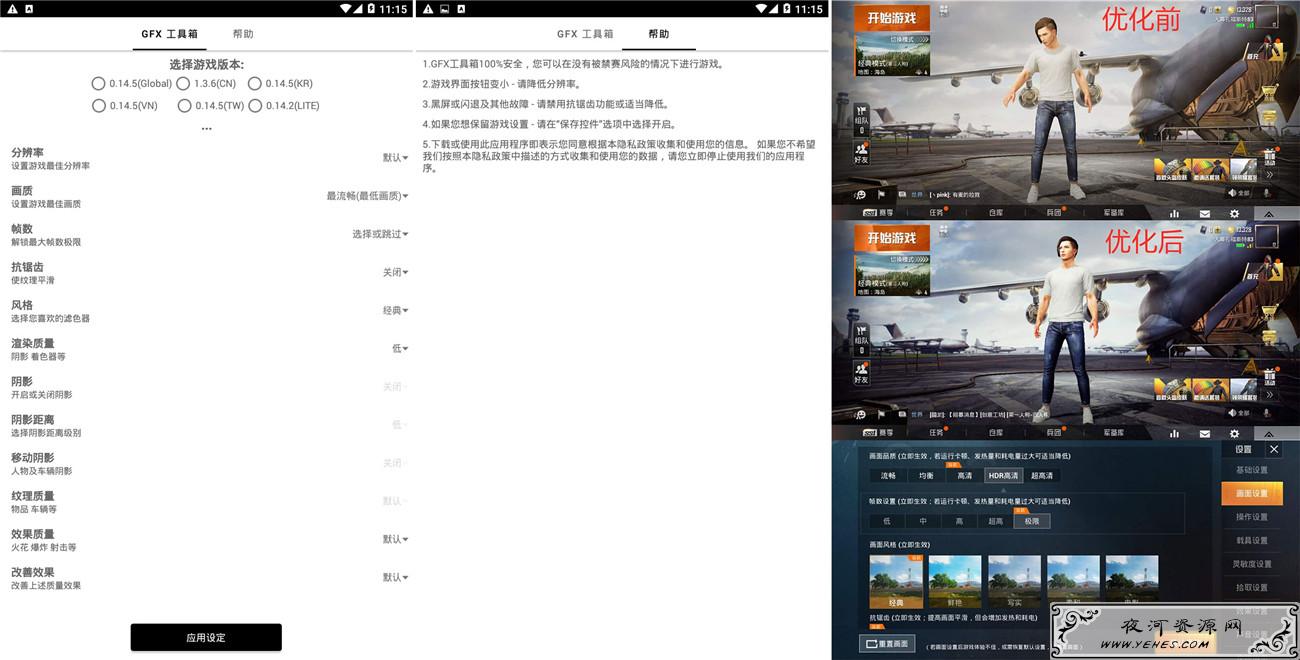The width and height of the screenshot is (1300, 660).
Task: Select game version 0.14.5(Global)
Action: pyautogui.click(x=132, y=84)
